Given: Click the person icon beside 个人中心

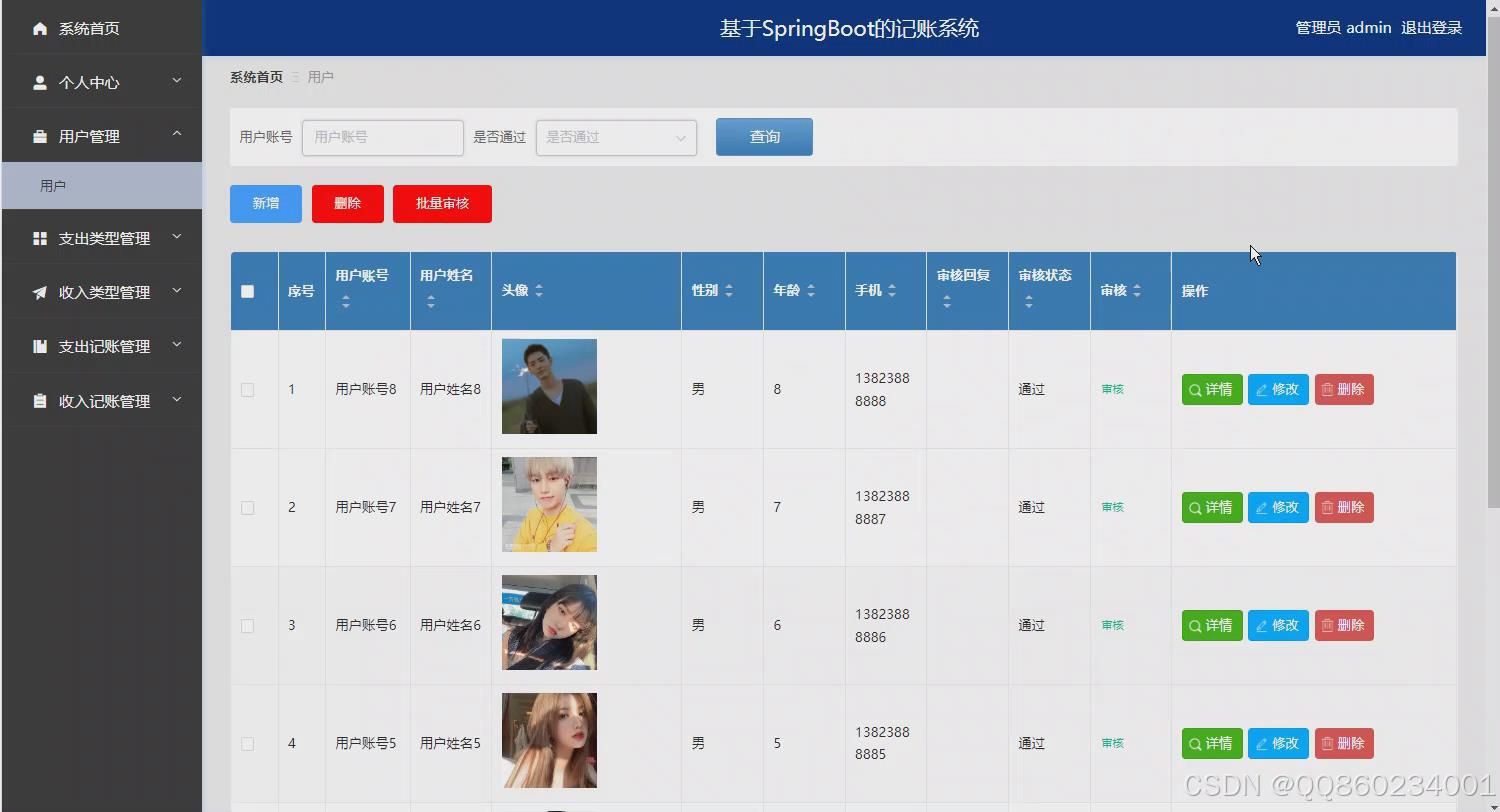Looking at the screenshot, I should click(x=40, y=82).
